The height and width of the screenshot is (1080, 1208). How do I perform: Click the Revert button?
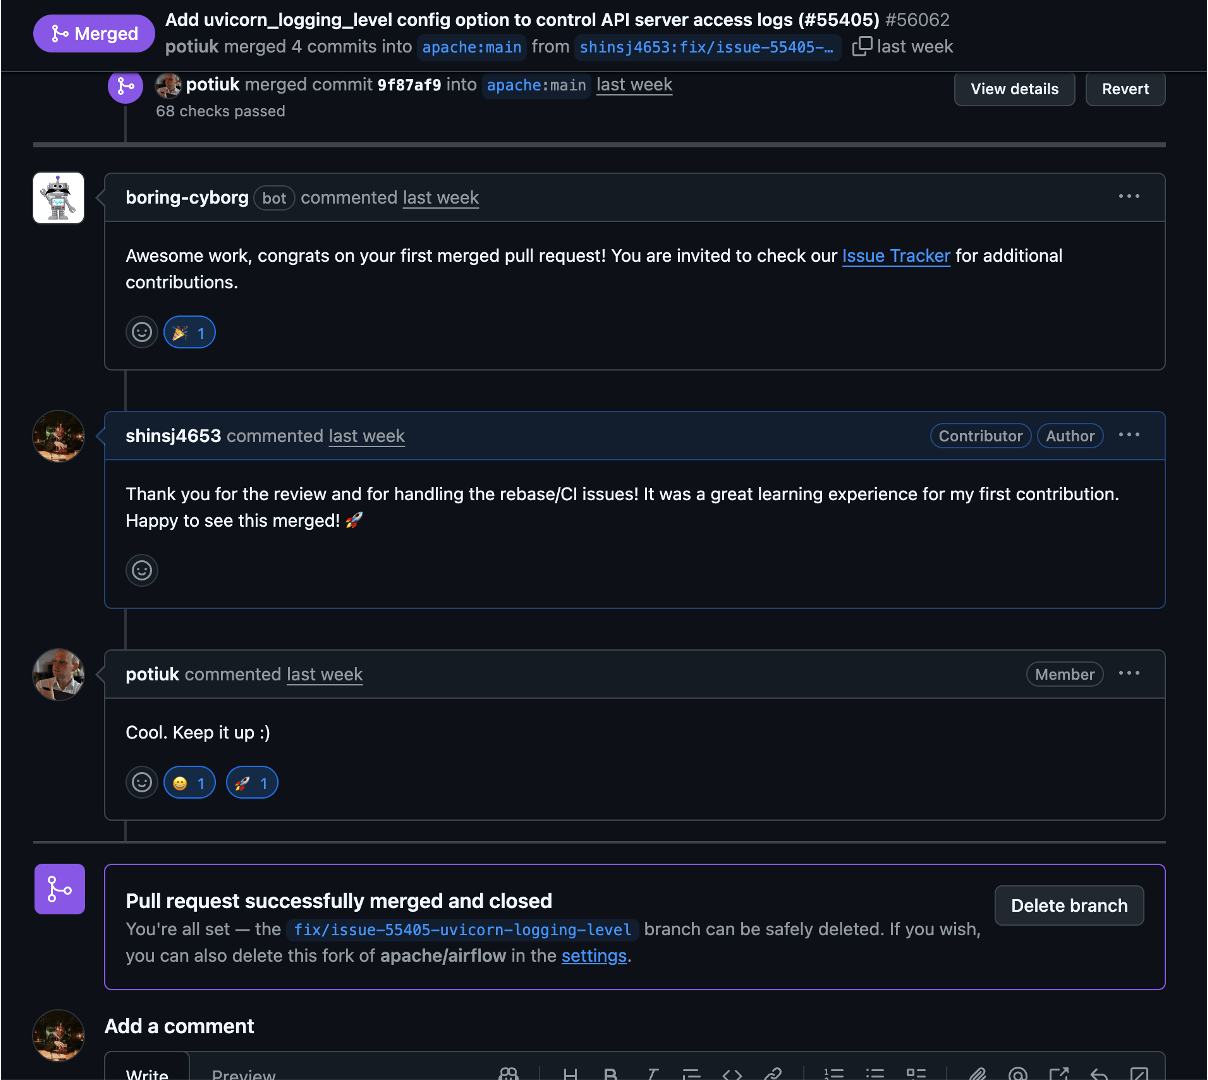point(1125,89)
